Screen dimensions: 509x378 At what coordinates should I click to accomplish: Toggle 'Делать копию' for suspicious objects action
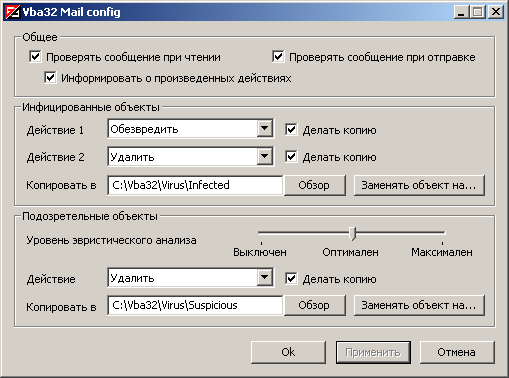291,279
